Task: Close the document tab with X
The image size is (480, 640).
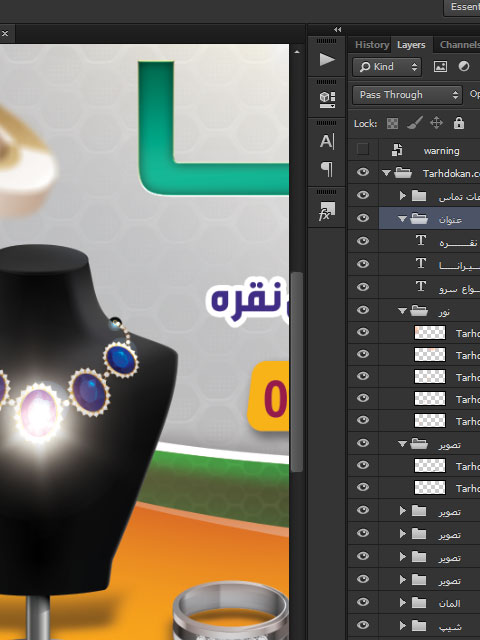Action: [x=5, y=33]
